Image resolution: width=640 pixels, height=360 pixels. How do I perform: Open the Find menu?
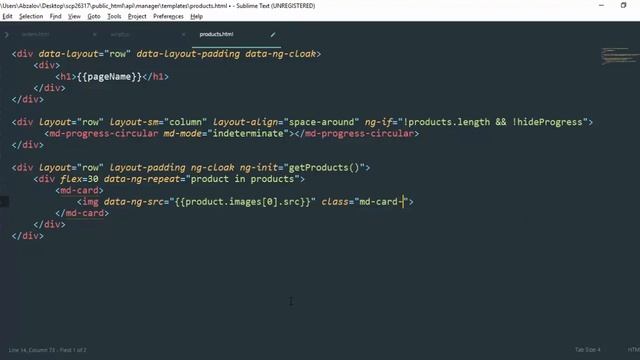56,16
